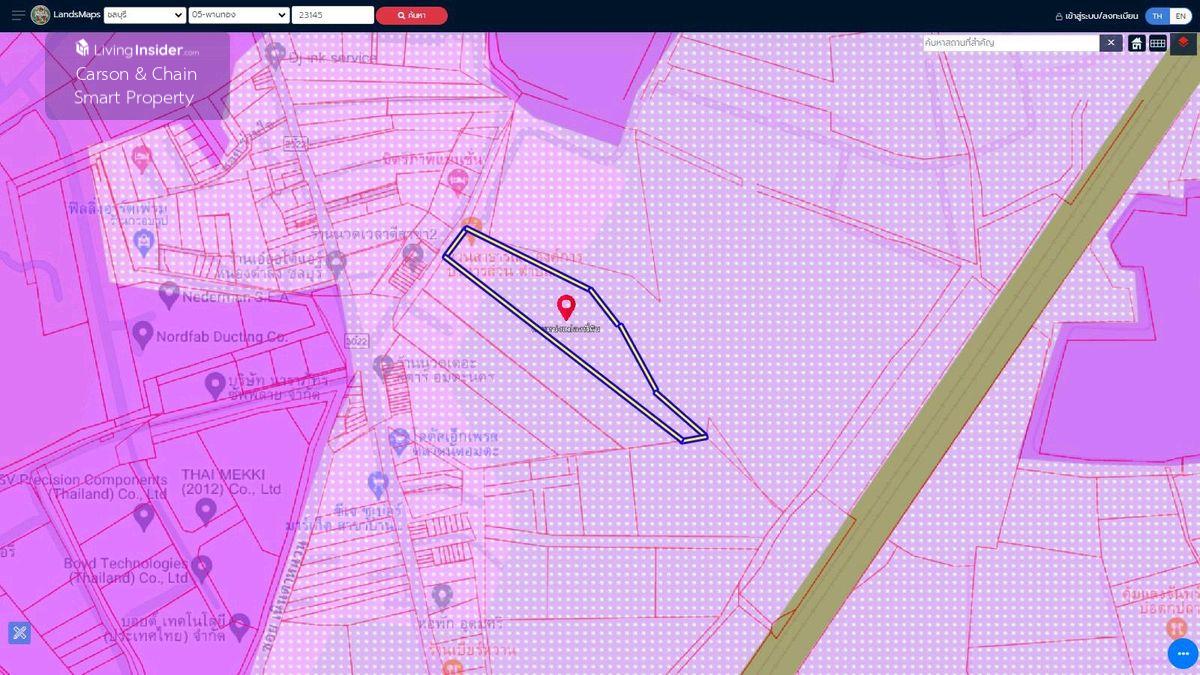Click the grid table icon
Image resolution: width=1200 pixels, height=675 pixels.
pos(1157,43)
